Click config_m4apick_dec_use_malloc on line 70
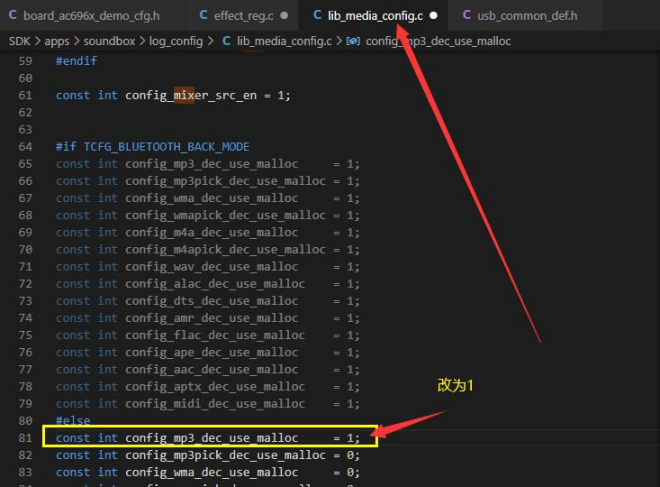 [x=226, y=250]
